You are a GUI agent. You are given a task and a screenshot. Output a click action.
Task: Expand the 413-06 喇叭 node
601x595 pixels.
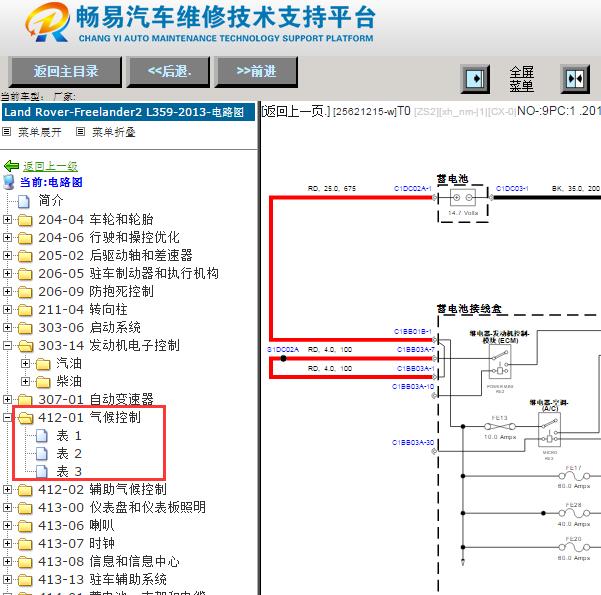(x=7, y=526)
